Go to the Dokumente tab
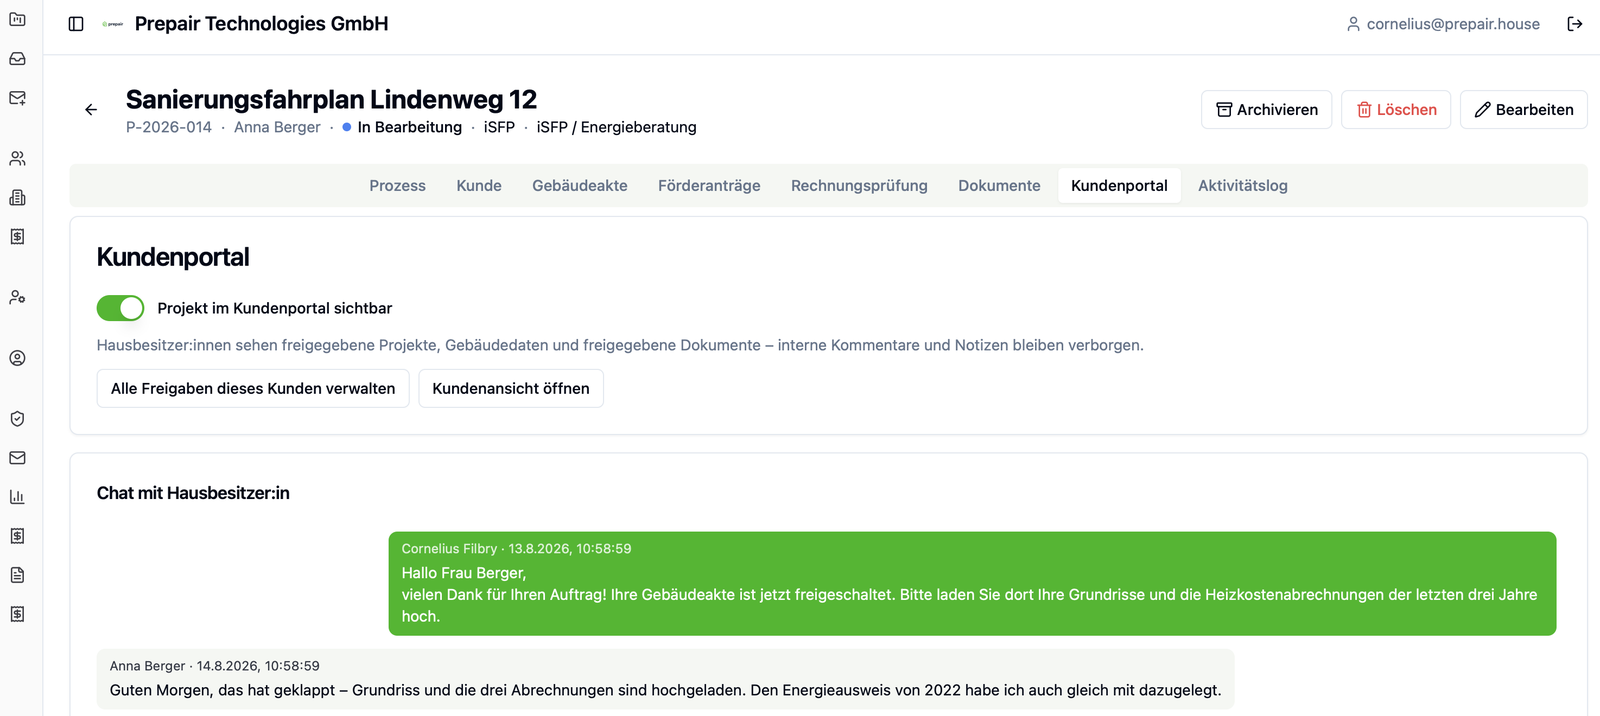 pyautogui.click(x=999, y=186)
